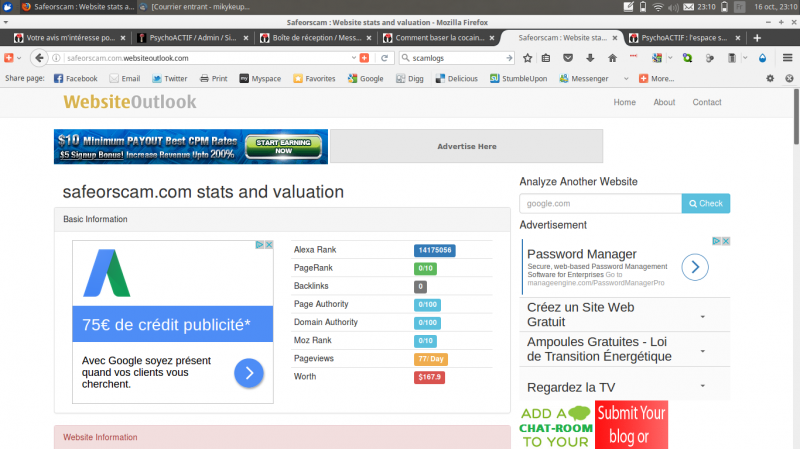
Task: Switch to the Boîte de réception tab
Action: [315, 38]
